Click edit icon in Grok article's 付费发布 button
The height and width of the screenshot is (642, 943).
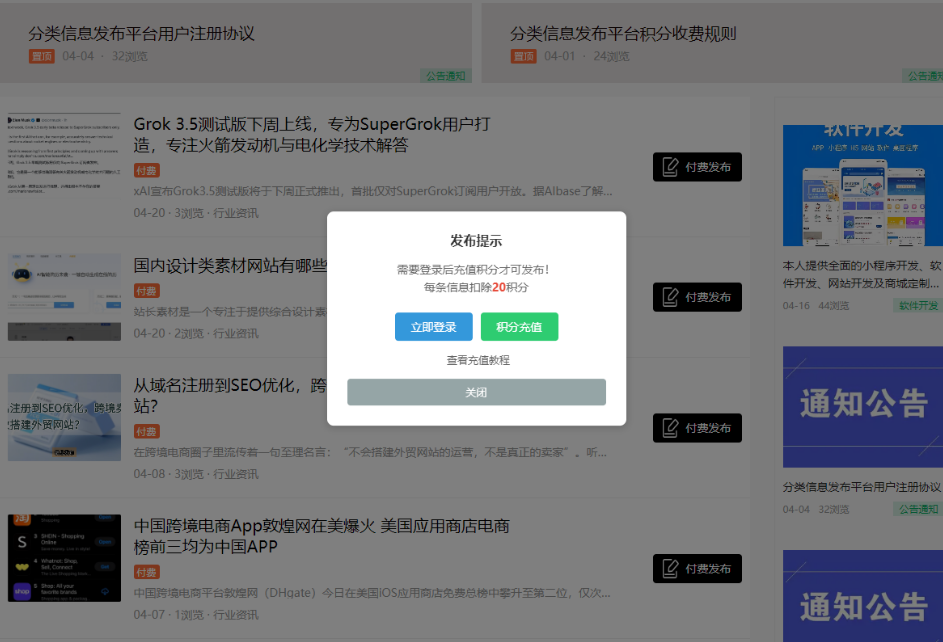(x=671, y=167)
